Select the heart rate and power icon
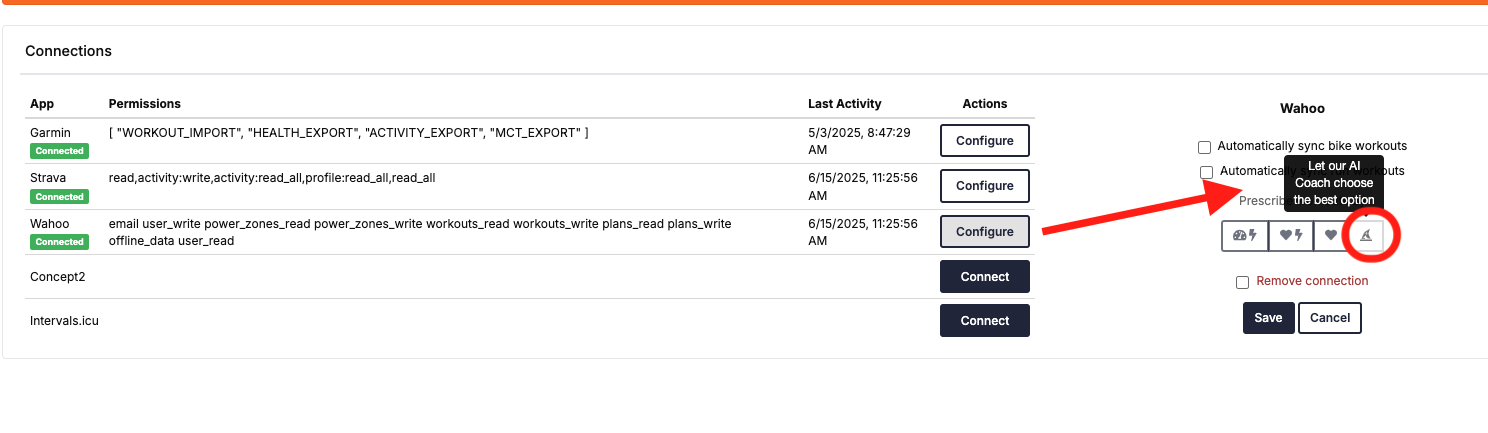This screenshot has width=1488, height=433. pos(1290,236)
